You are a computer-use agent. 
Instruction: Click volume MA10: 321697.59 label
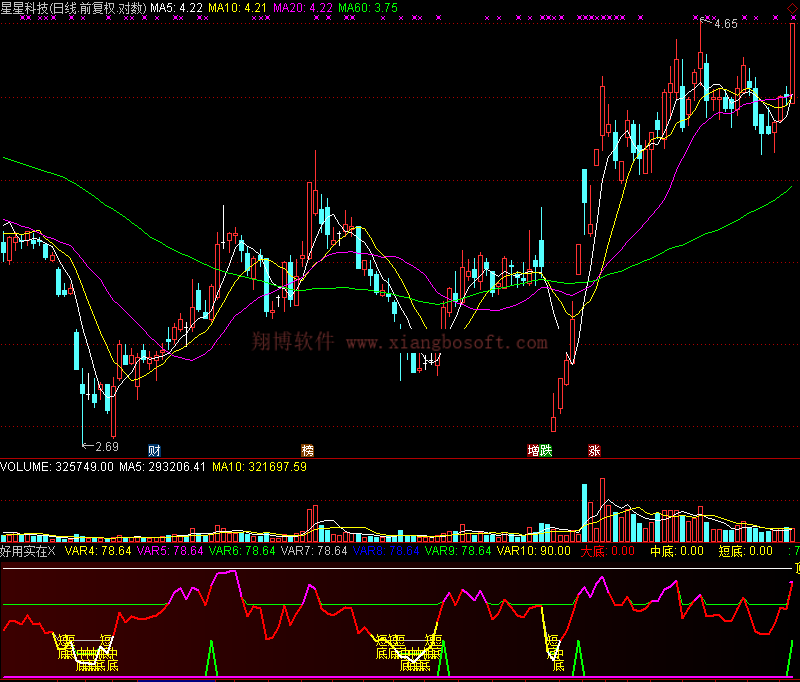(x=259, y=467)
